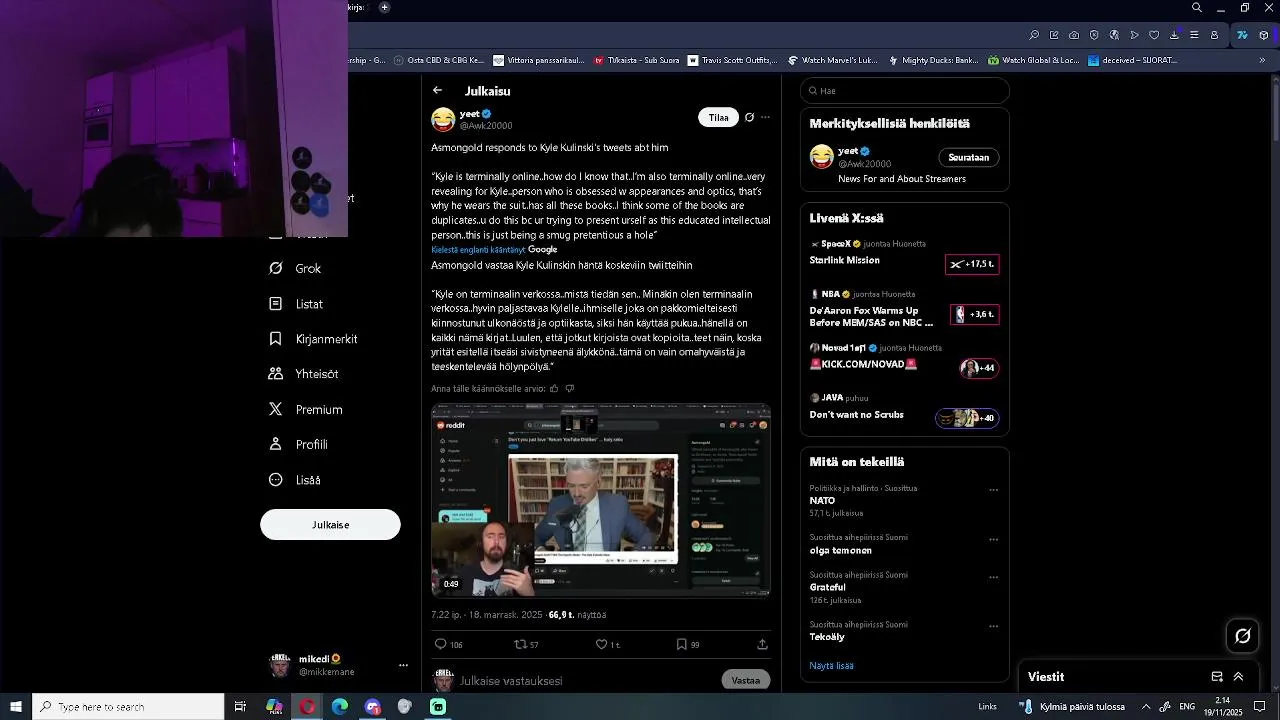Screen dimensions: 1280x720
Task: Open the deceived – SUORAT bookmark
Action: 1133,60
